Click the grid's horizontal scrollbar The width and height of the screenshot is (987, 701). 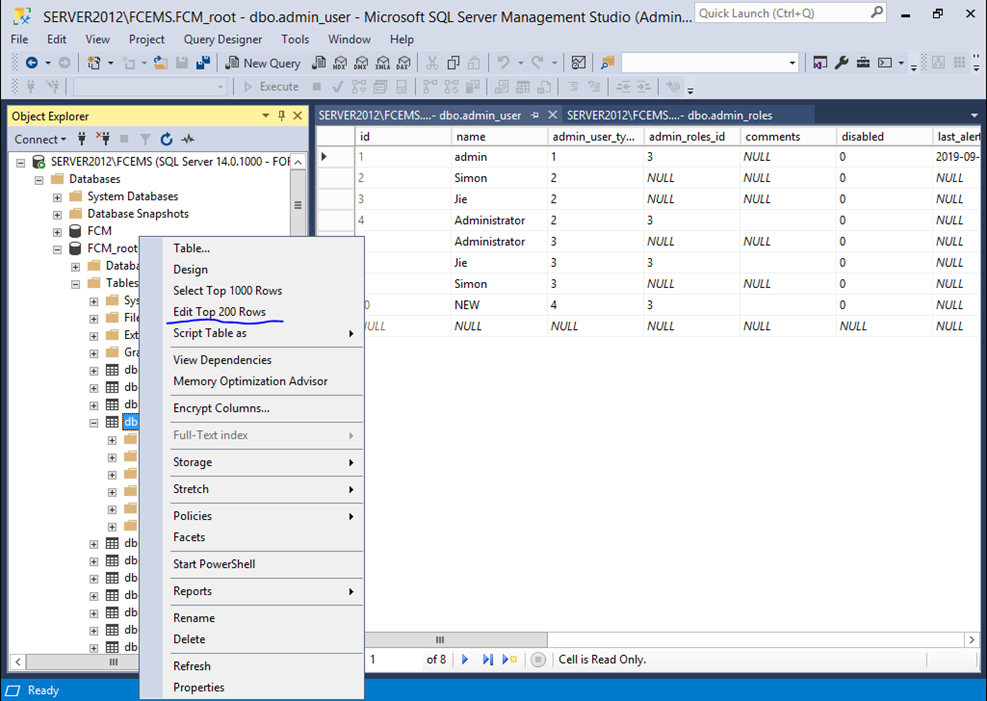point(438,640)
